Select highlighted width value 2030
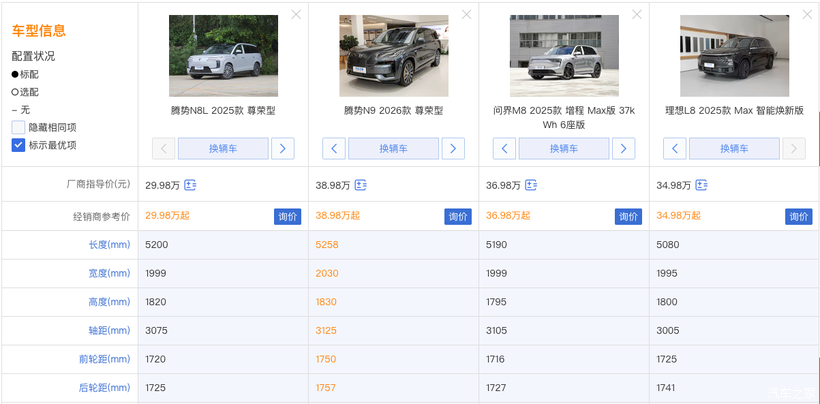 click(x=327, y=273)
